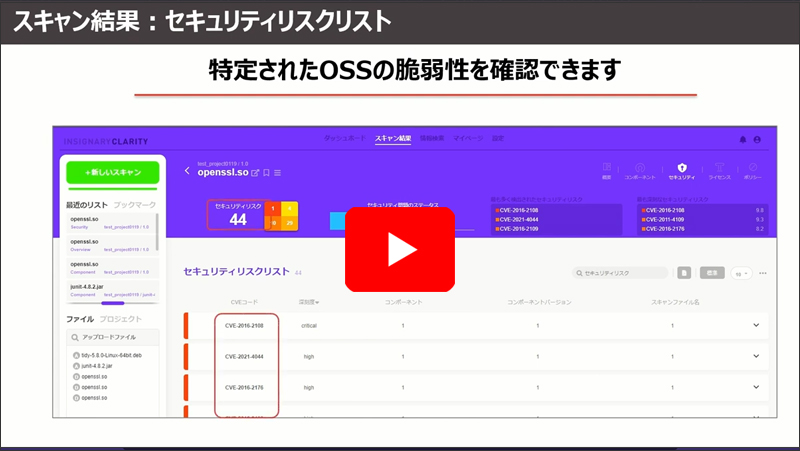
Task: Click the CVE-2016-2108 cell in the table
Action: pyautogui.click(x=244, y=325)
